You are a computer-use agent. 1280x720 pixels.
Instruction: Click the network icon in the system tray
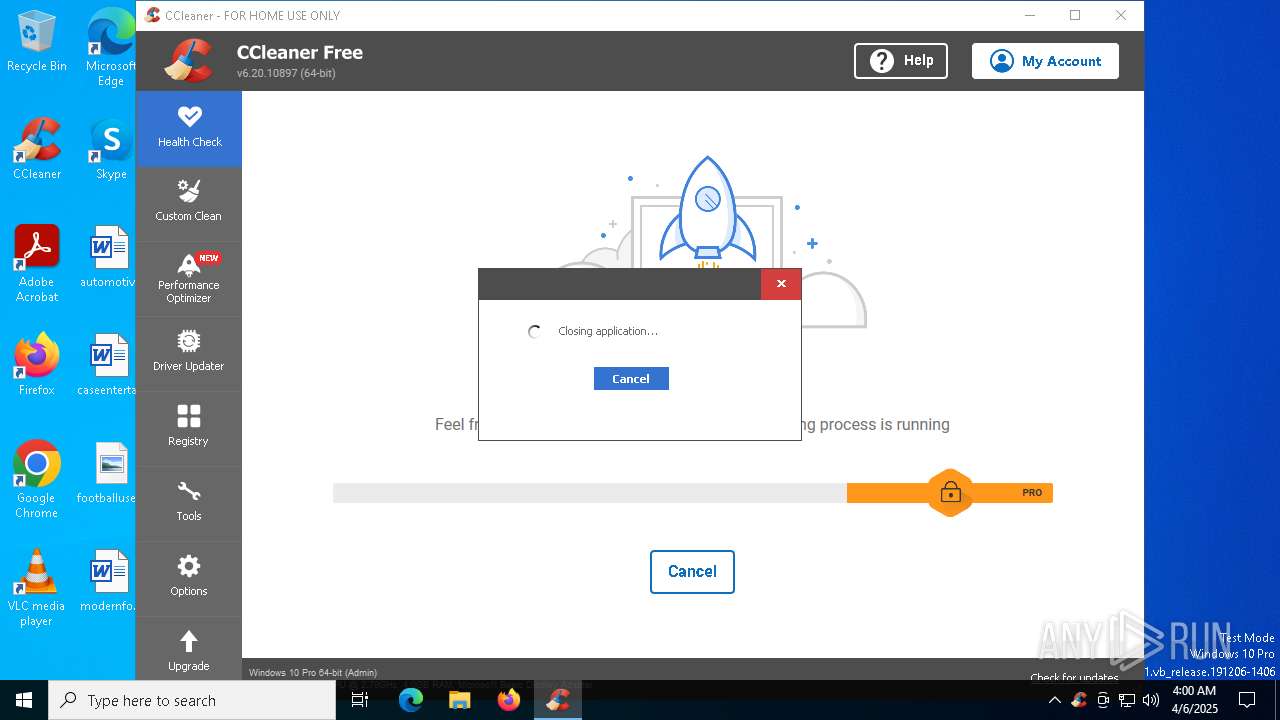[1127, 700]
